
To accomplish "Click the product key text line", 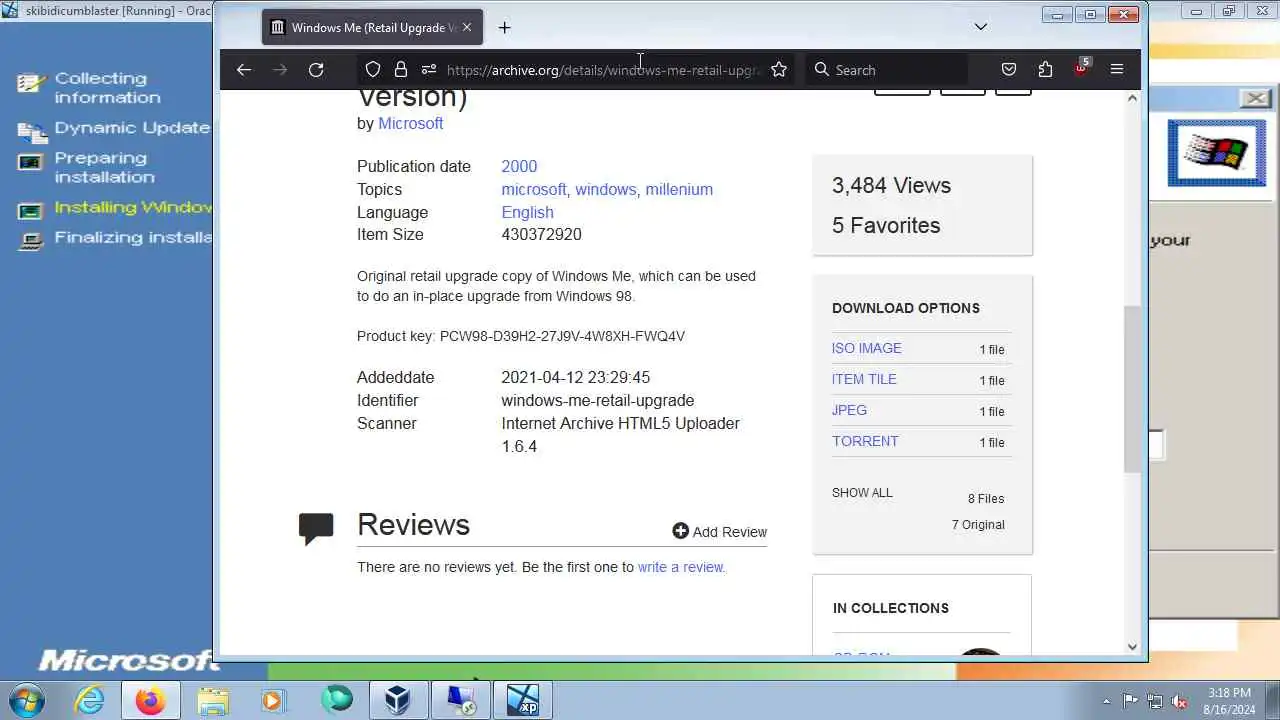I will point(521,336).
